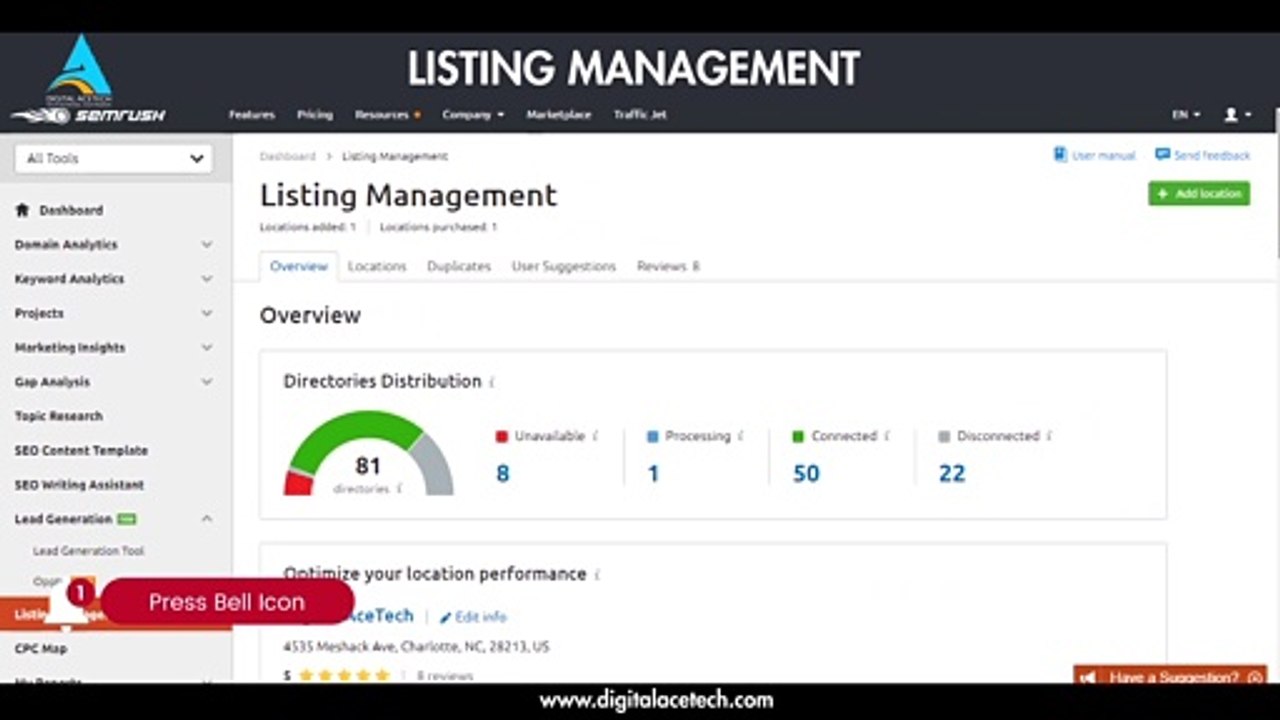Image resolution: width=1280 pixels, height=720 pixels.
Task: Open Traffic Jet in top navigation
Action: 640,115
